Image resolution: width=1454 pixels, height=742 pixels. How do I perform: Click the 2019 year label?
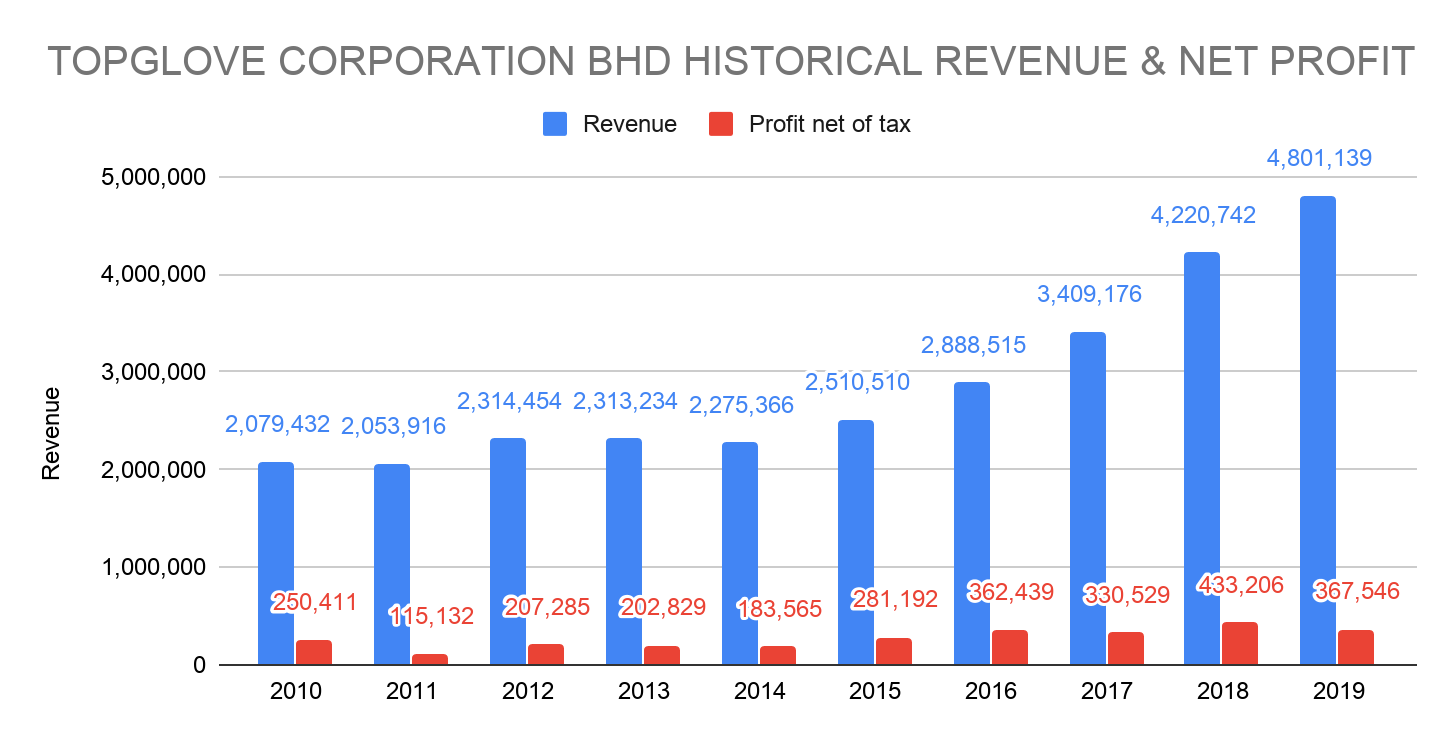(1338, 692)
